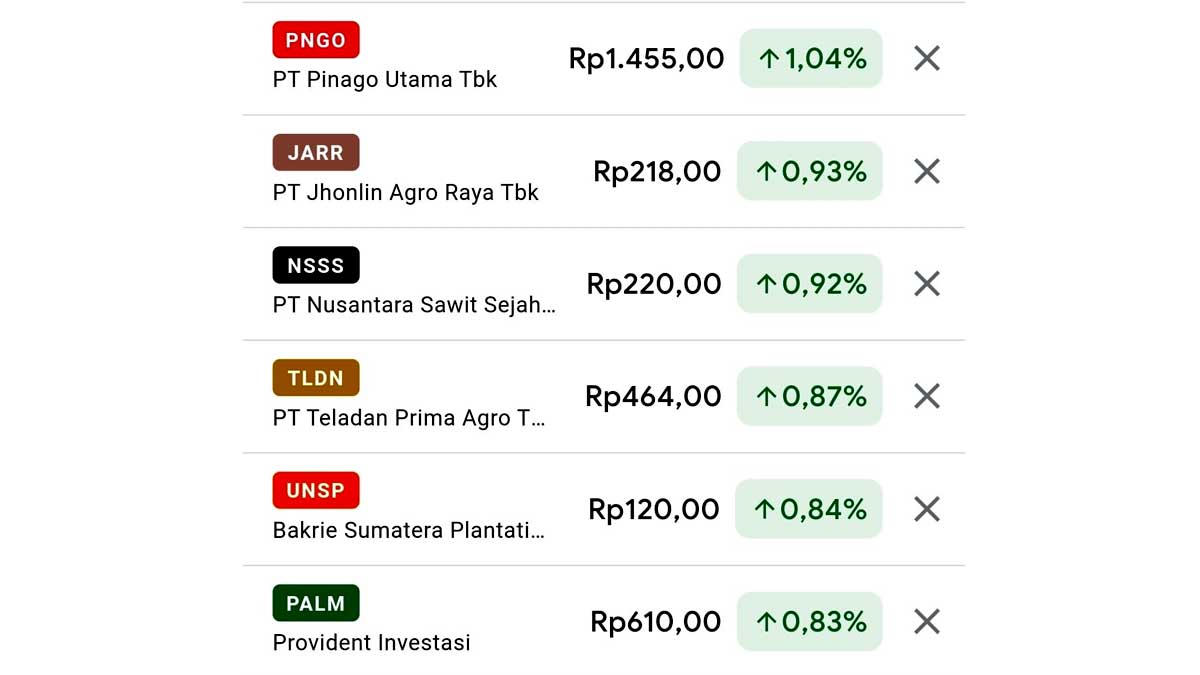The height and width of the screenshot is (675, 1200).
Task: Open the TLDN ticker badge
Action: tap(316, 378)
